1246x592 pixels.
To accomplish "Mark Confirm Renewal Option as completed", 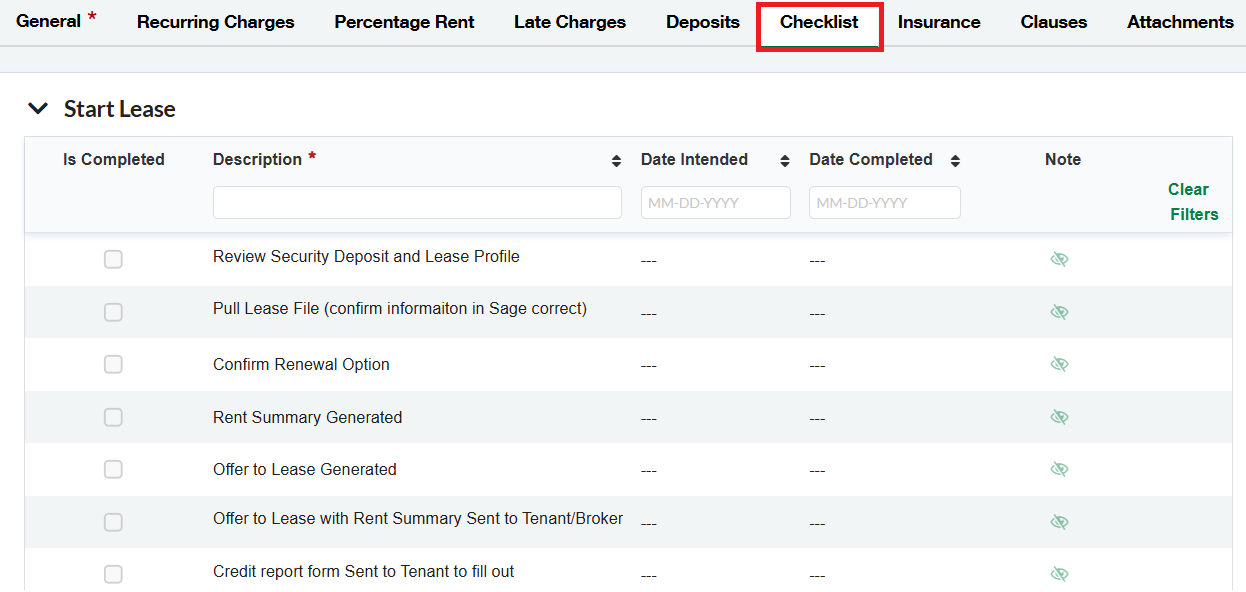I will coord(113,364).
